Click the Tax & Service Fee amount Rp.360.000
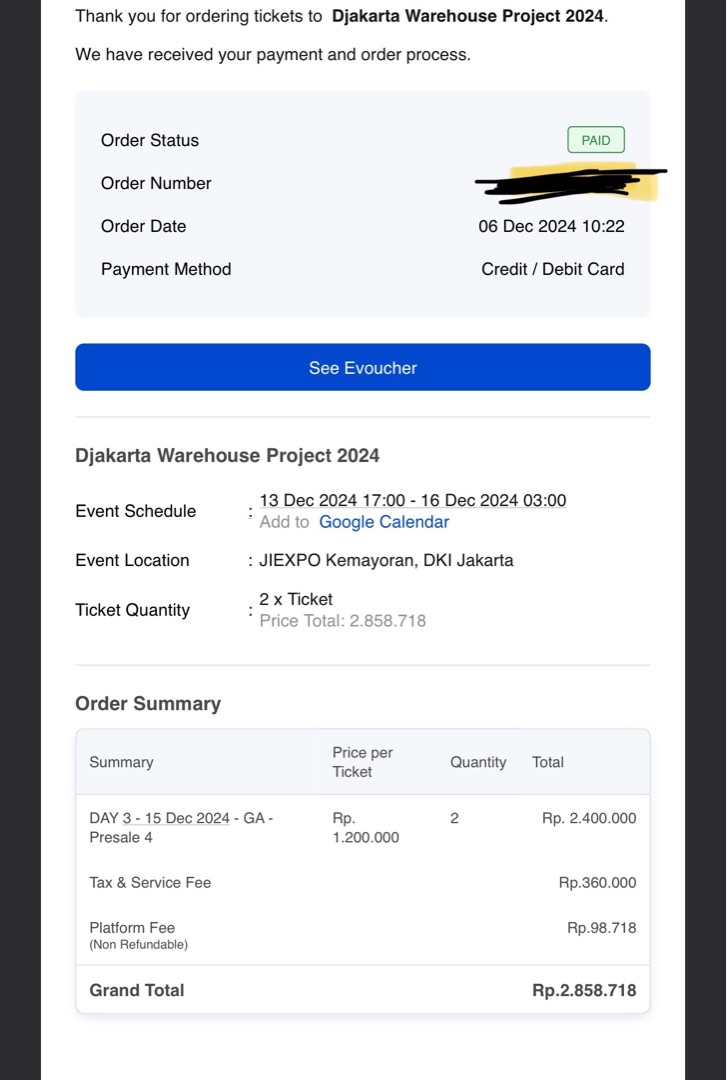 pos(597,883)
